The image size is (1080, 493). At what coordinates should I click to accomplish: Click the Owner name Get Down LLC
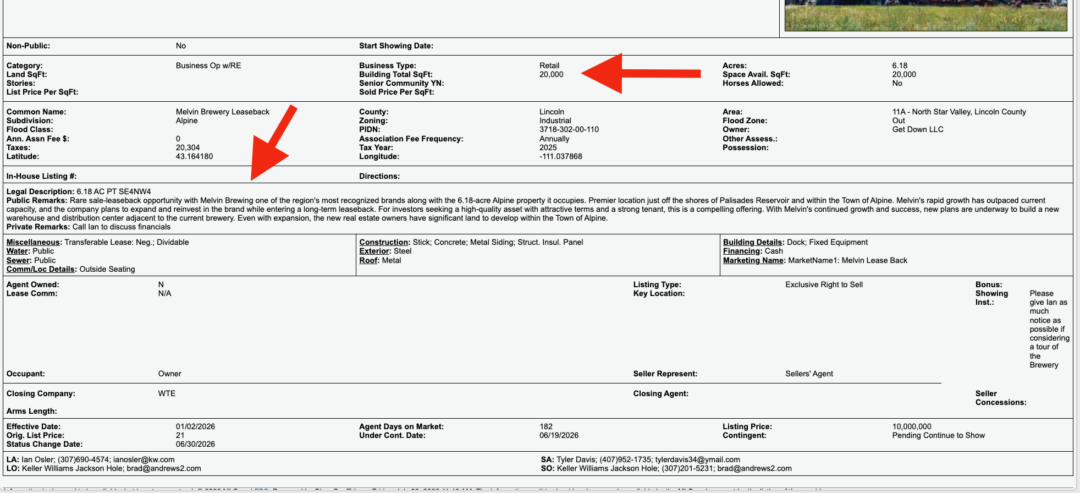pos(917,129)
